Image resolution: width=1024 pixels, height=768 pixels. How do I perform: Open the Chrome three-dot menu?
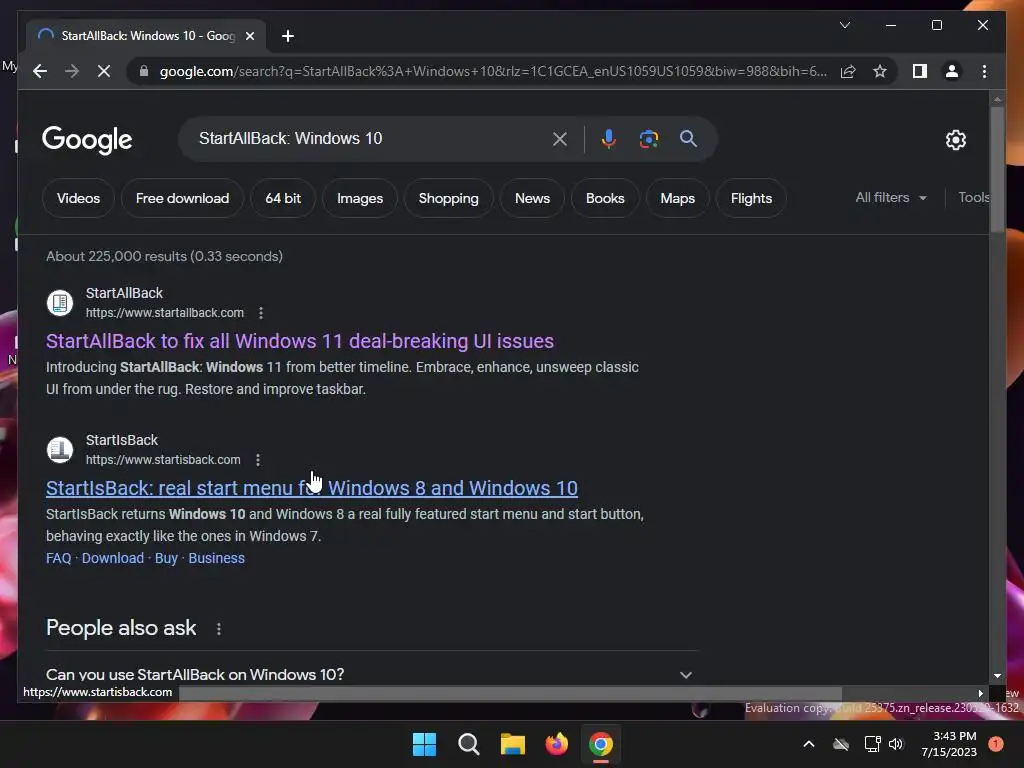(x=984, y=71)
